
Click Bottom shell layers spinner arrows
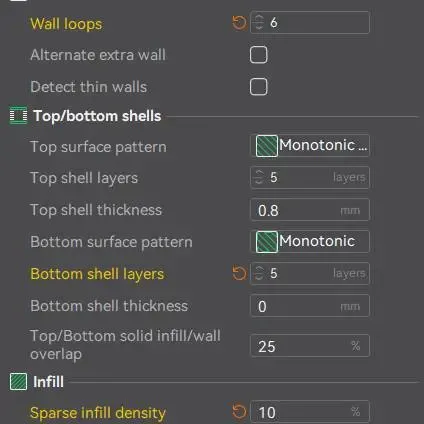click(x=259, y=273)
